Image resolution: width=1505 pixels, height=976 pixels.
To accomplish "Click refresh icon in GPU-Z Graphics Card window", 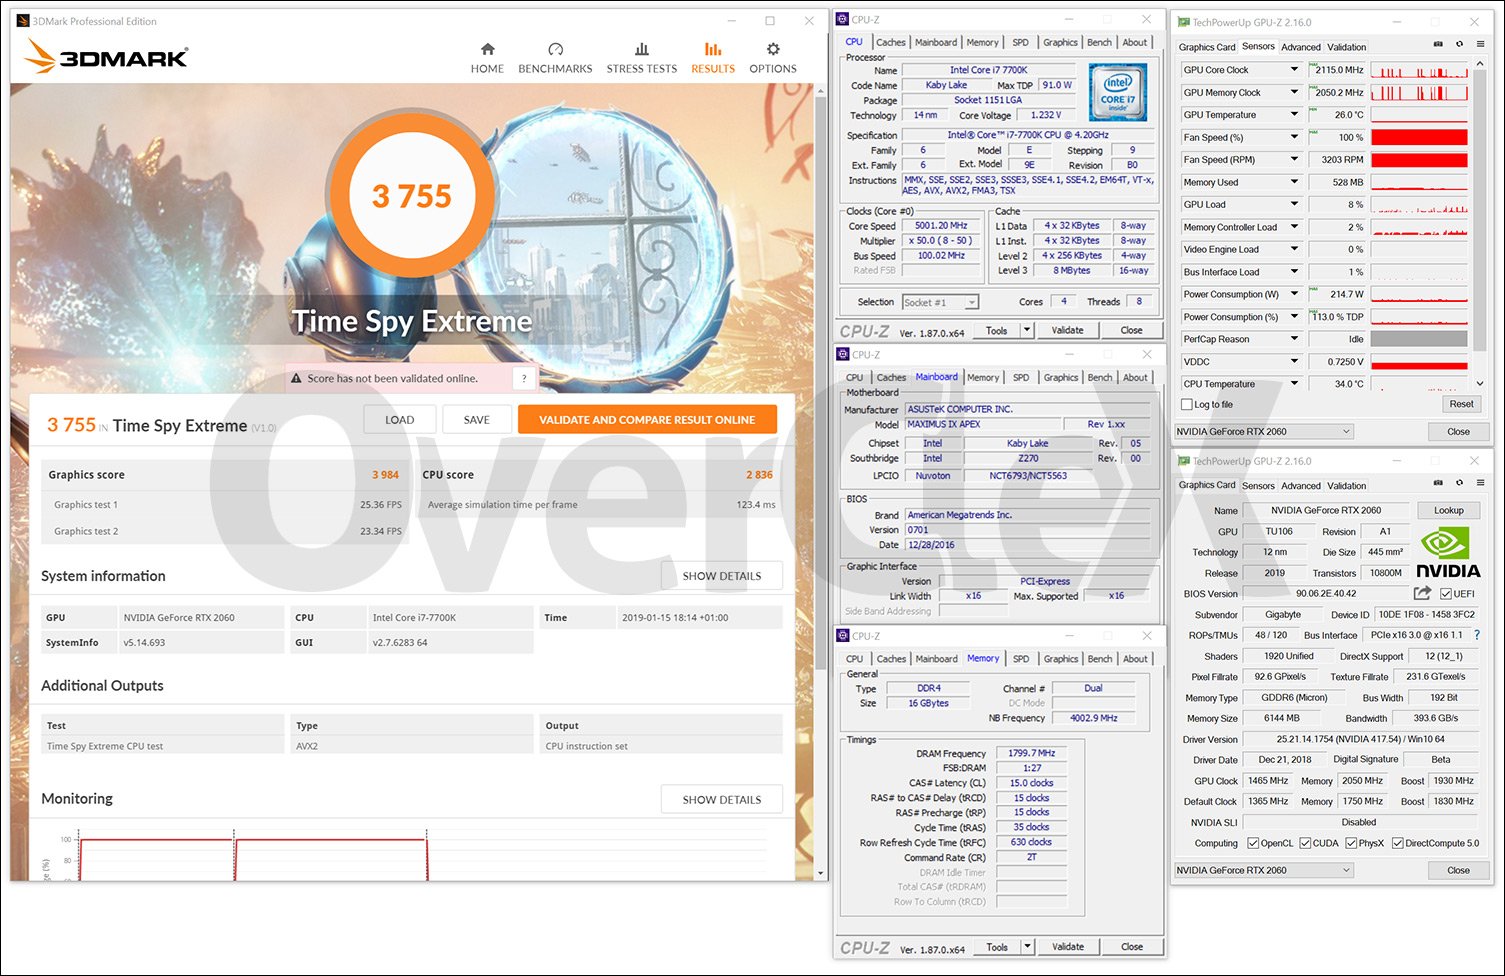I will pos(1460,483).
